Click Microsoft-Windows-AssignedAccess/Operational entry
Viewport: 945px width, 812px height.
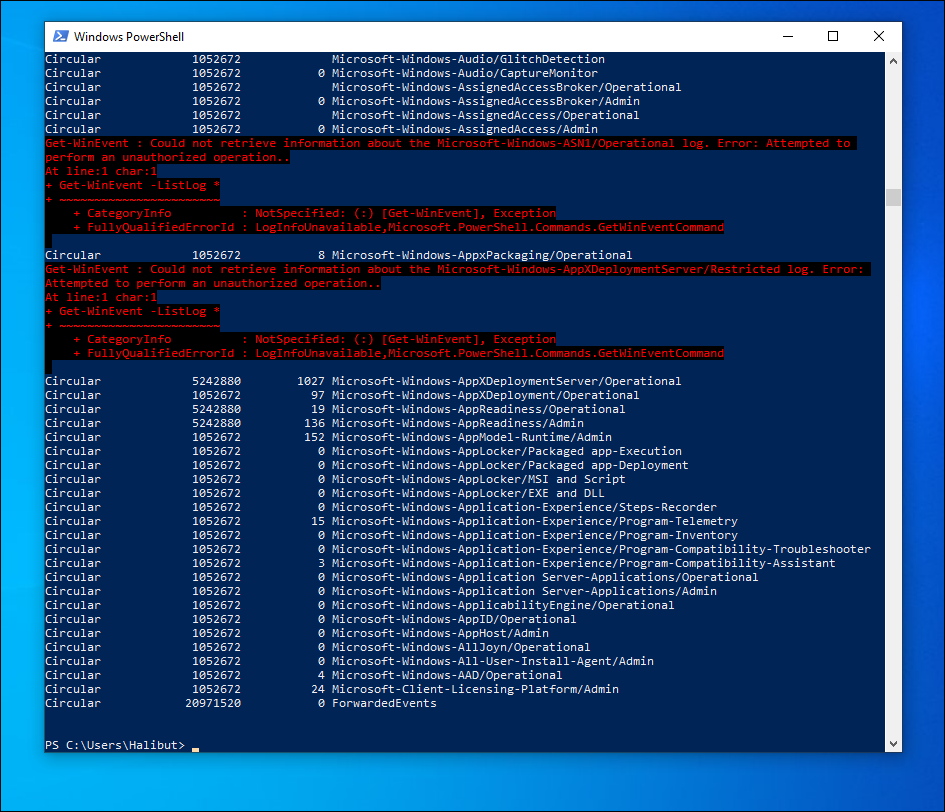point(485,115)
